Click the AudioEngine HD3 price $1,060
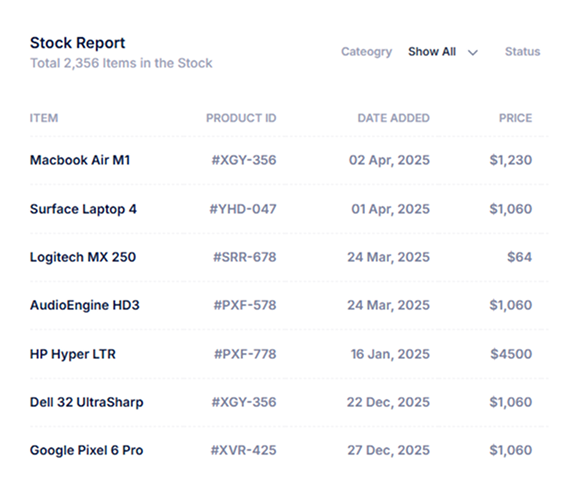The height and width of the screenshot is (500, 570). 511,305
